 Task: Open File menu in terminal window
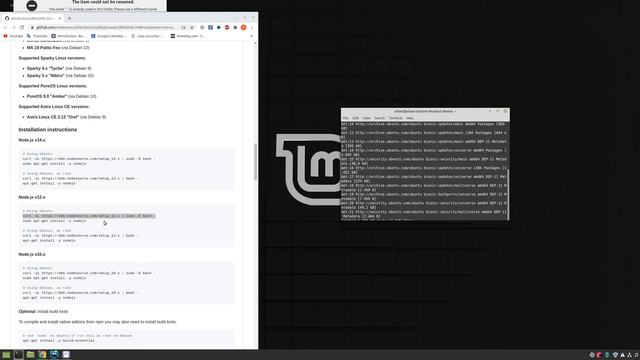click(x=346, y=118)
